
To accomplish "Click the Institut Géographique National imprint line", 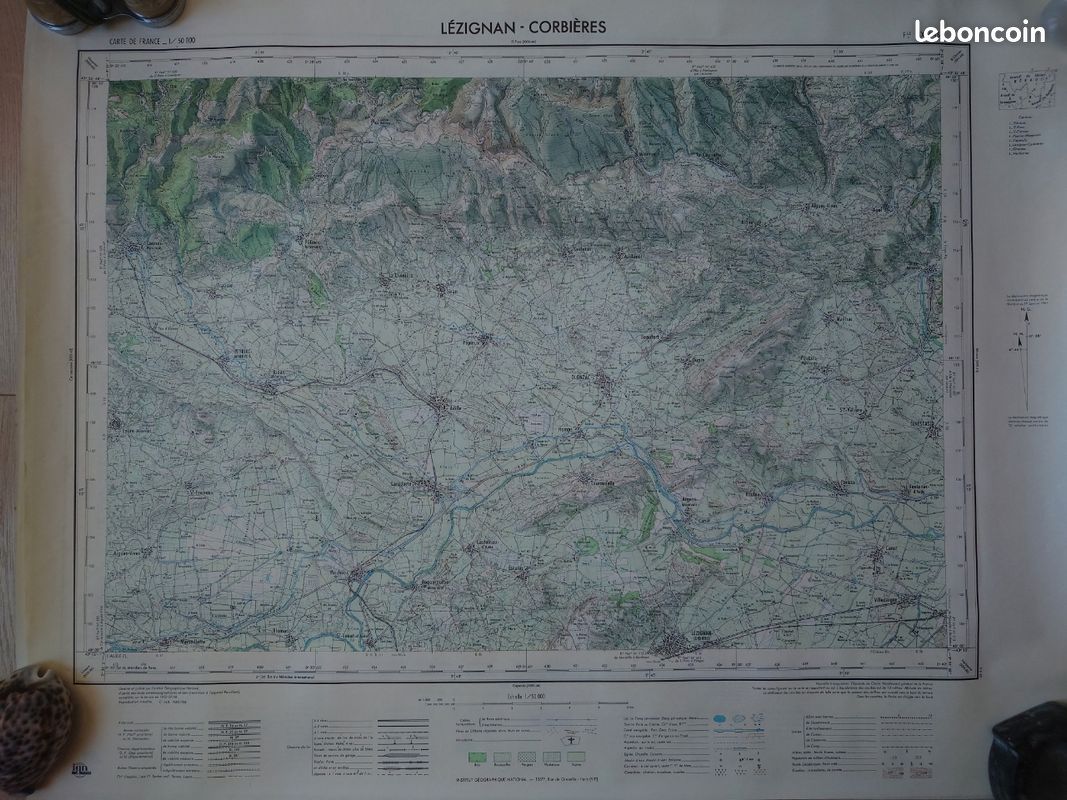I will point(525,781).
